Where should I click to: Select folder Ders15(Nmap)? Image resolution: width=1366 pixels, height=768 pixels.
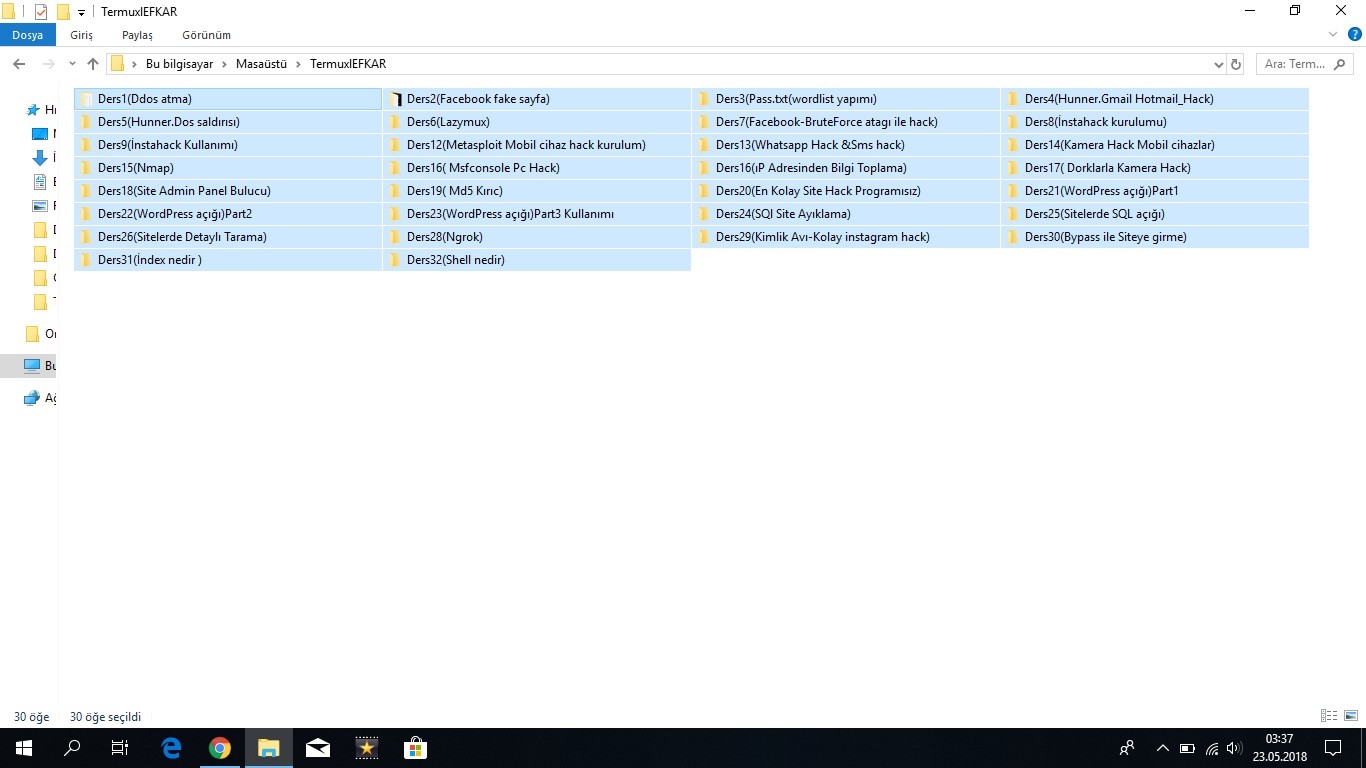(228, 168)
